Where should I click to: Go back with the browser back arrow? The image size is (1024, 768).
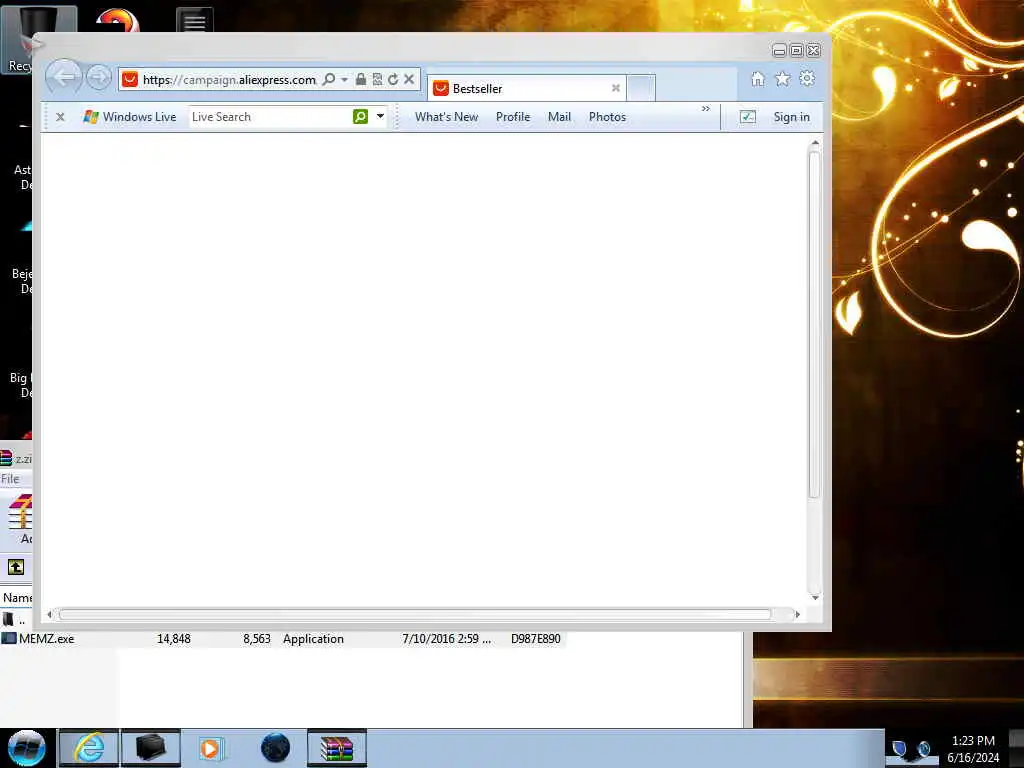[64, 78]
